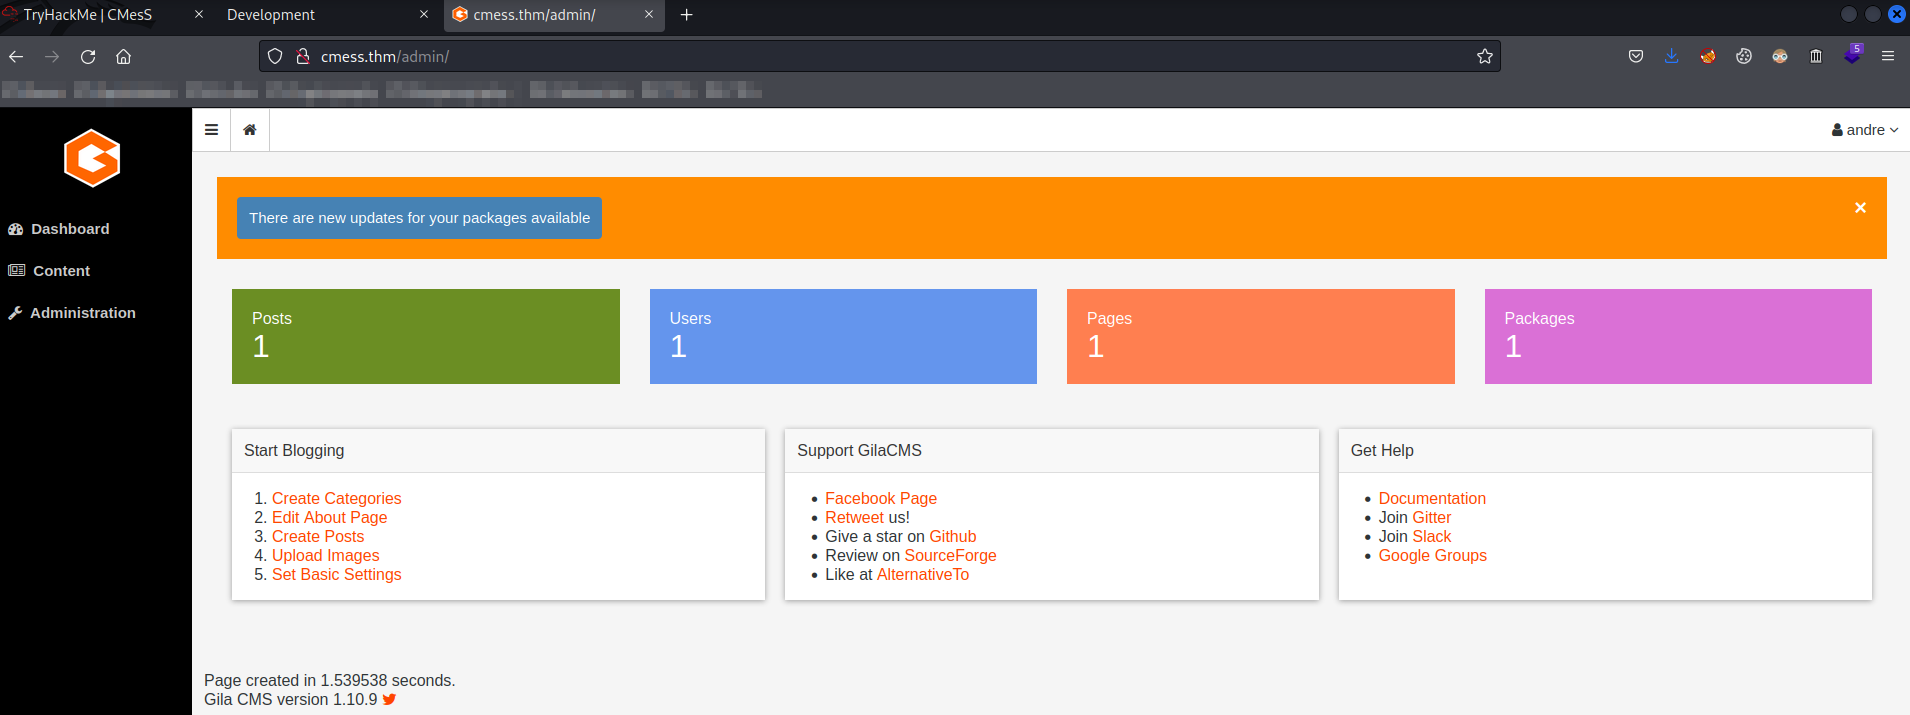The image size is (1910, 715).
Task: Toggle the sidebar with hamburger icon
Action: [x=211, y=130]
